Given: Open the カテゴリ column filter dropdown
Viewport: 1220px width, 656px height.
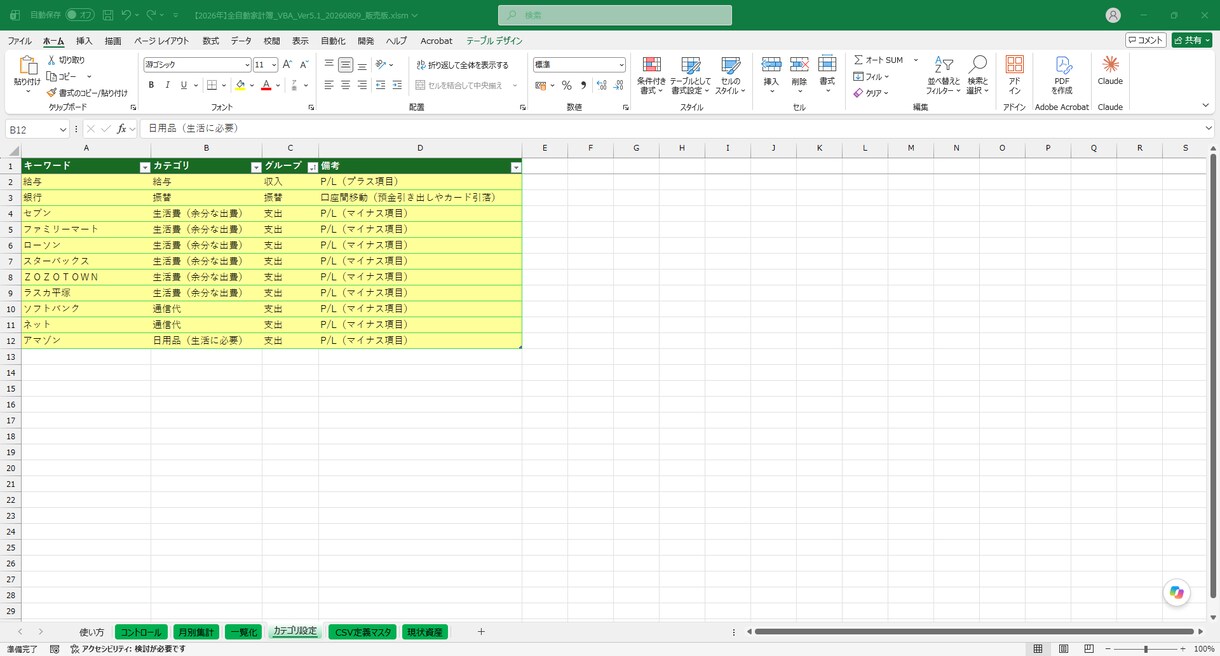Looking at the screenshot, I should (x=256, y=167).
